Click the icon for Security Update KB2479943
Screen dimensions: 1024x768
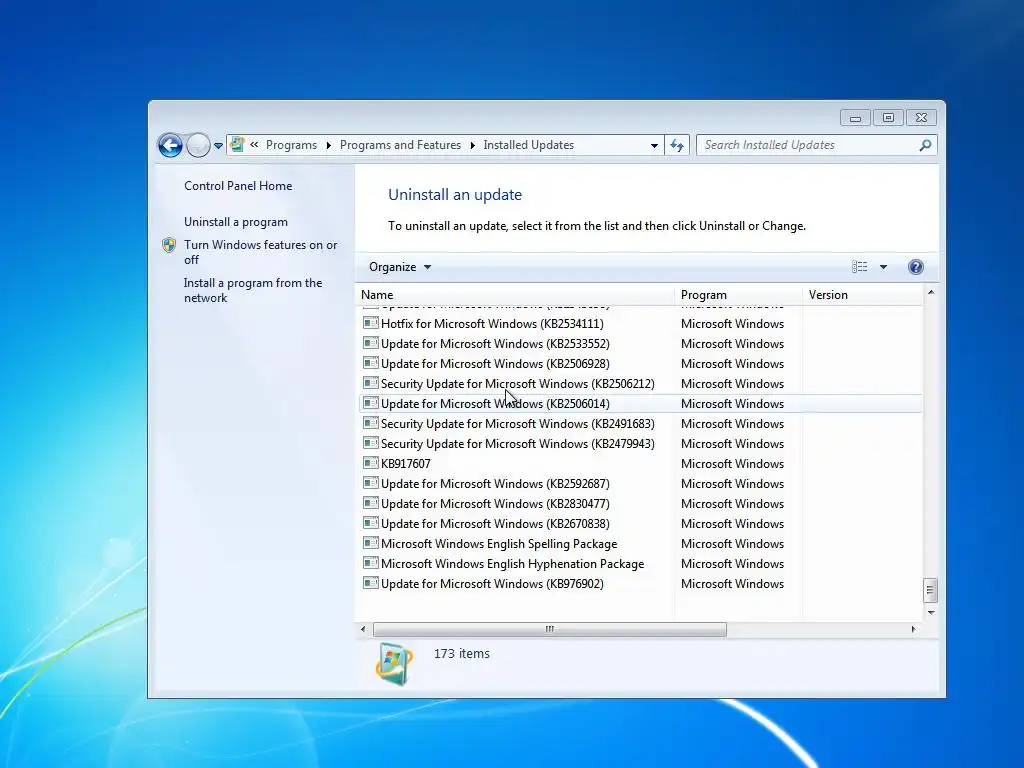point(371,443)
